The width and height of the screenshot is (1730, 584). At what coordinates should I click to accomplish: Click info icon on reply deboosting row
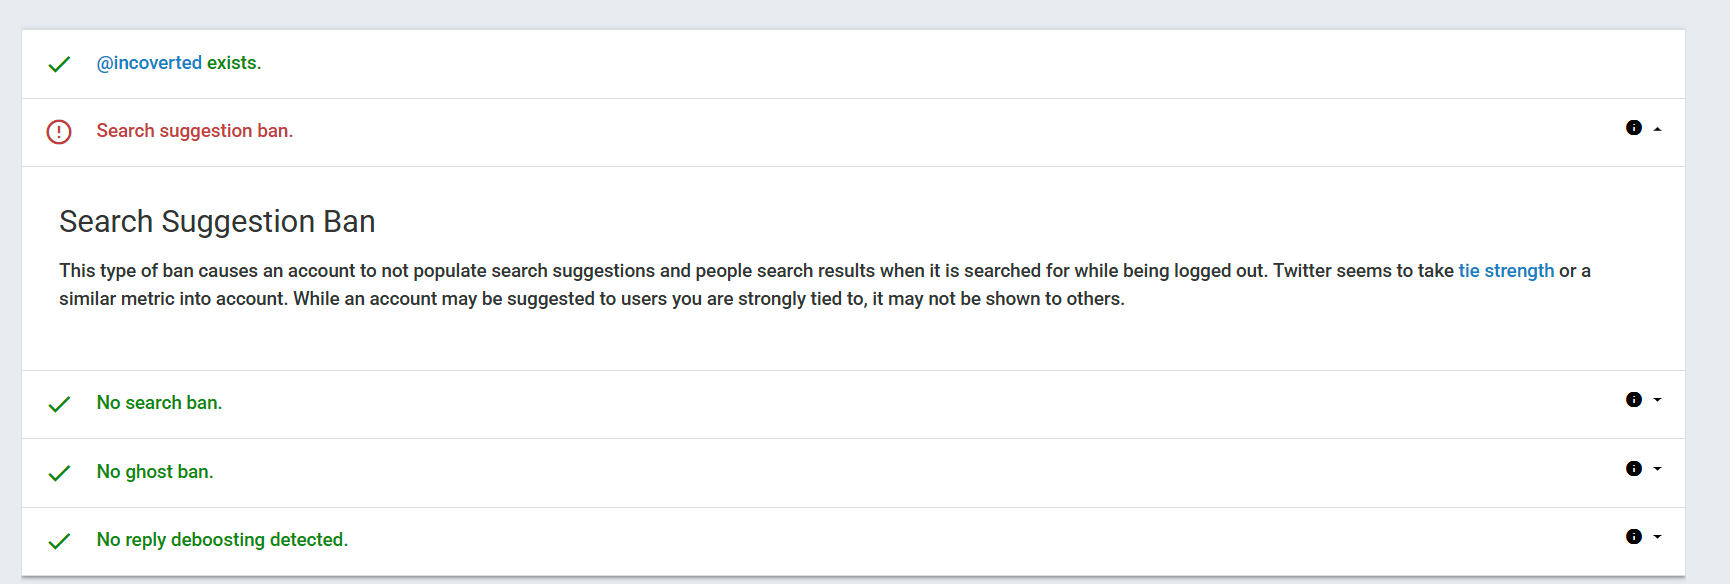[1634, 537]
